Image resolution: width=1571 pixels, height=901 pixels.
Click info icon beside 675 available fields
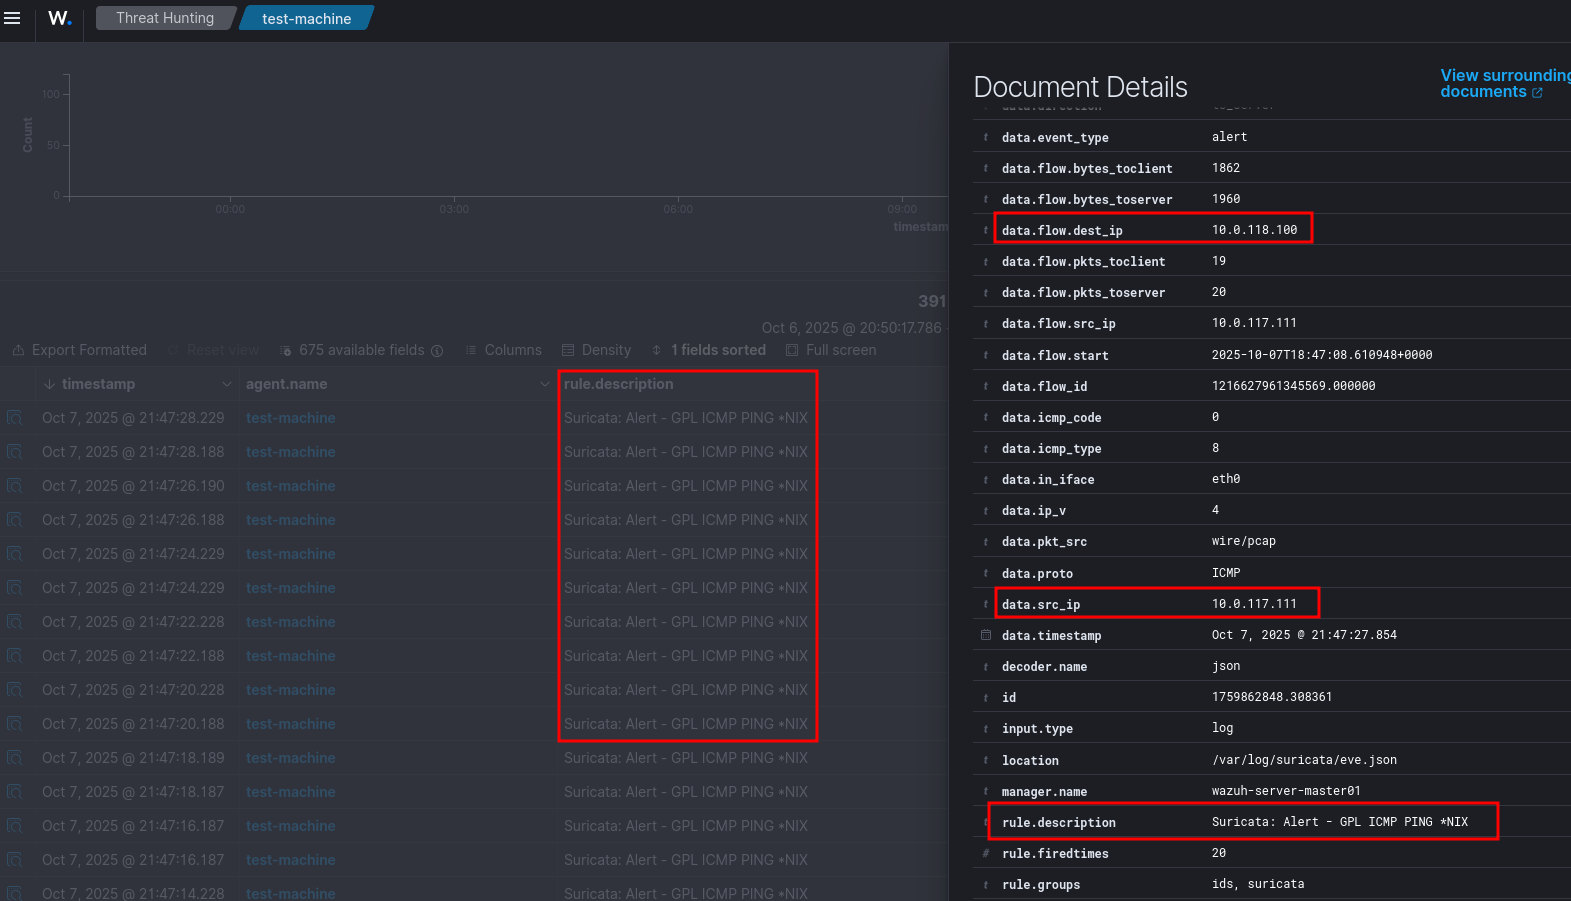(437, 351)
